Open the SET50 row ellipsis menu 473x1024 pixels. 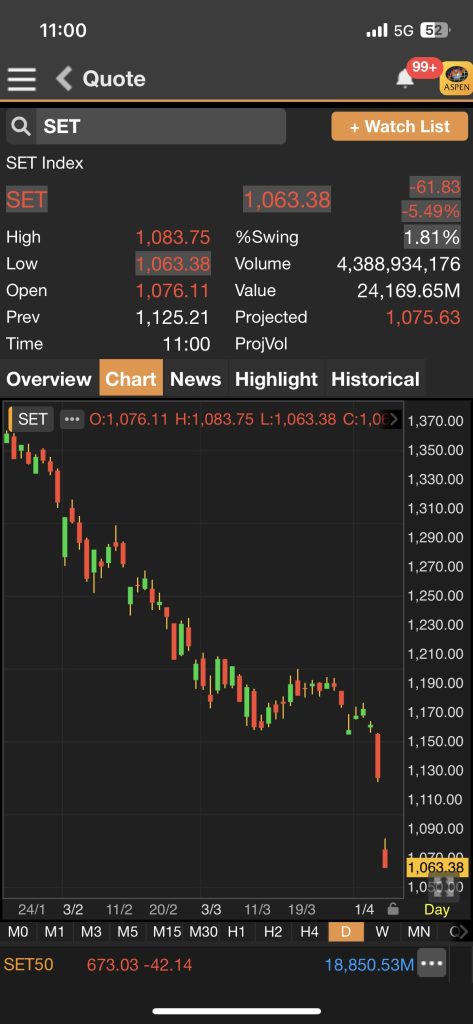coord(432,963)
